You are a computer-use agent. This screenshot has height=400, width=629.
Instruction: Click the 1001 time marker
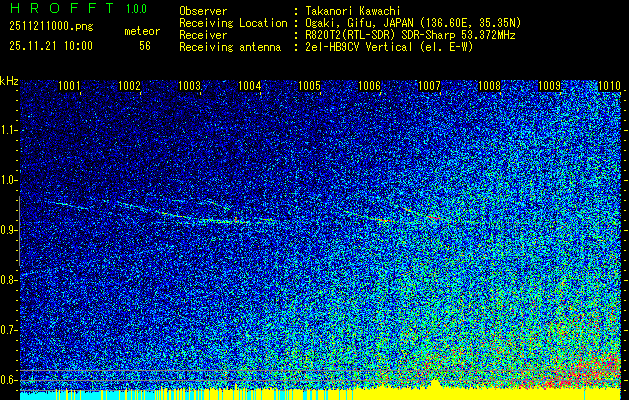(69, 86)
